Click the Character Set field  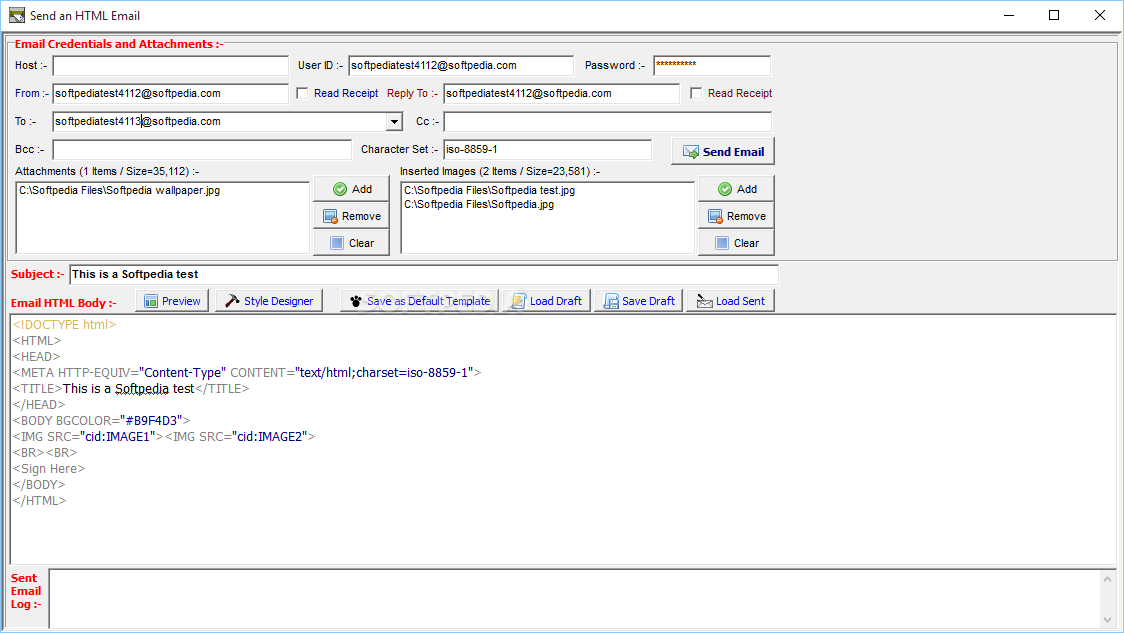pos(548,150)
